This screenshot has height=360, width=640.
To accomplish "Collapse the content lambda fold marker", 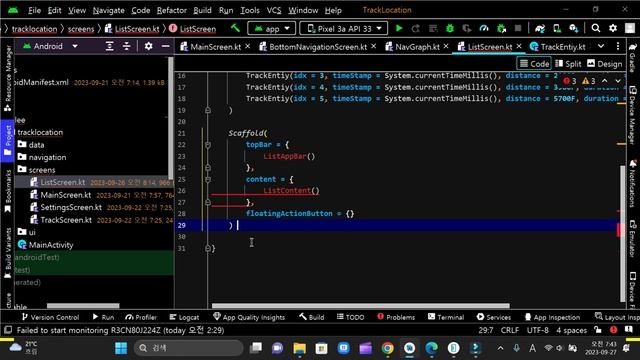I will click(x=208, y=179).
